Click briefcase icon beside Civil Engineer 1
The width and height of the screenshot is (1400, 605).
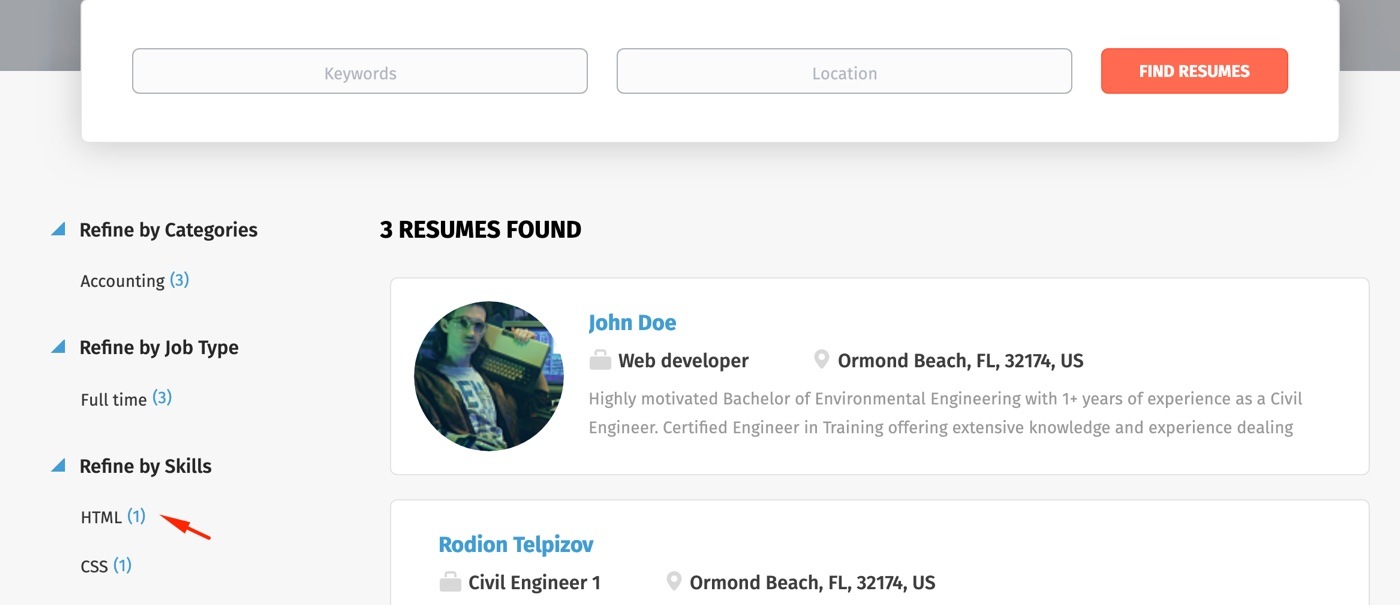450,582
